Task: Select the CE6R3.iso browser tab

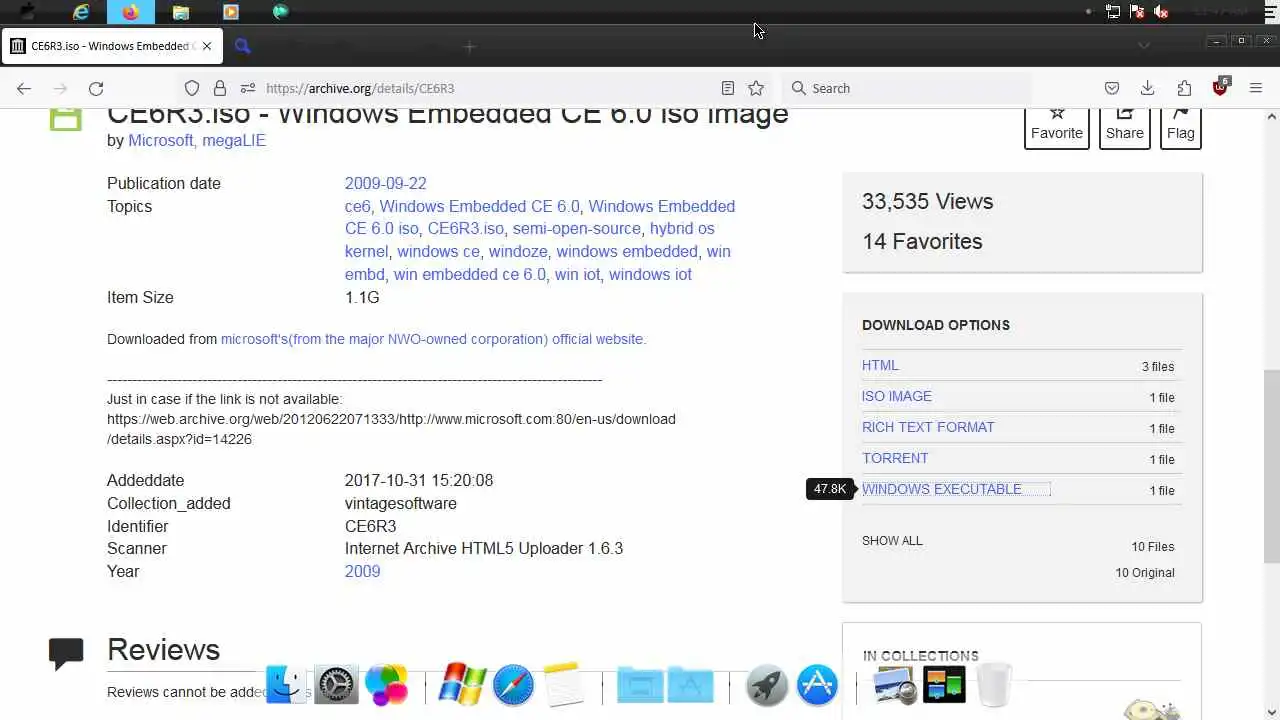Action: 112,46
